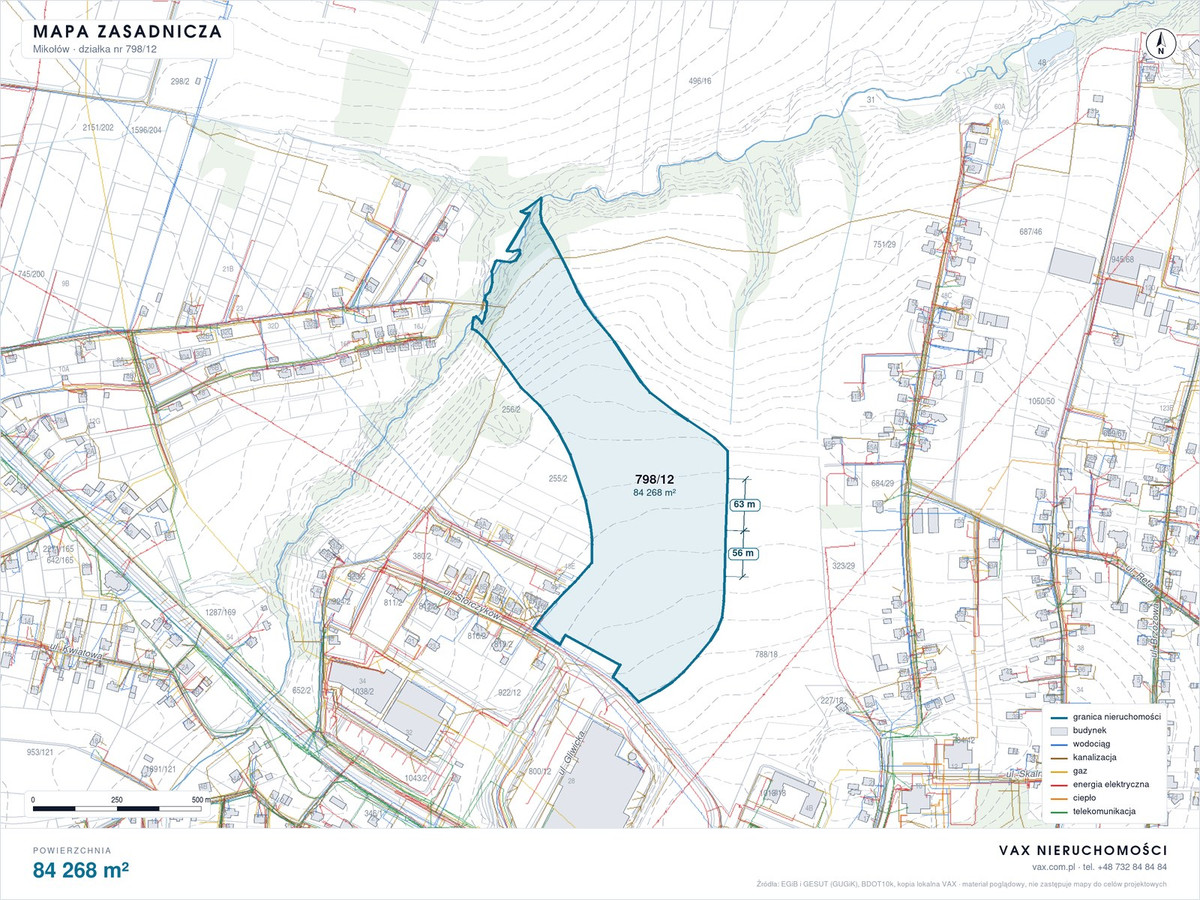Select the kanalizacja legend label
1200x900 pixels.
(x=1097, y=758)
